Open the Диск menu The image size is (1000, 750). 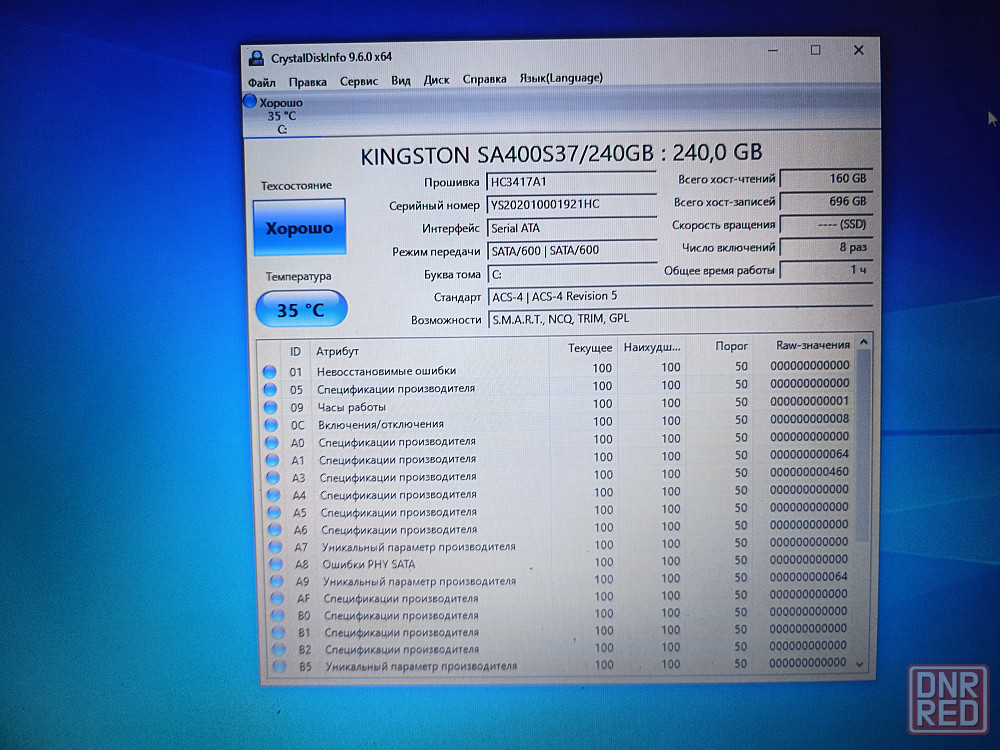coord(436,80)
